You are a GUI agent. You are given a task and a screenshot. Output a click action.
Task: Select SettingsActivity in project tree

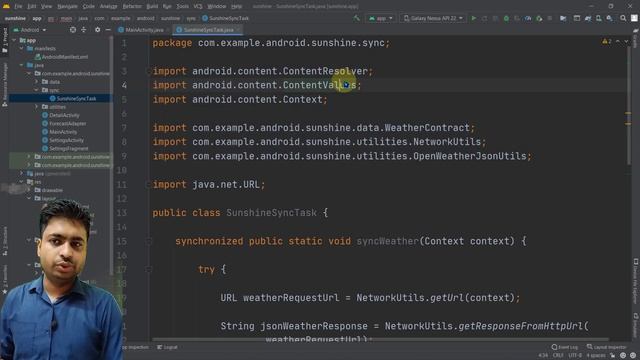(x=66, y=140)
